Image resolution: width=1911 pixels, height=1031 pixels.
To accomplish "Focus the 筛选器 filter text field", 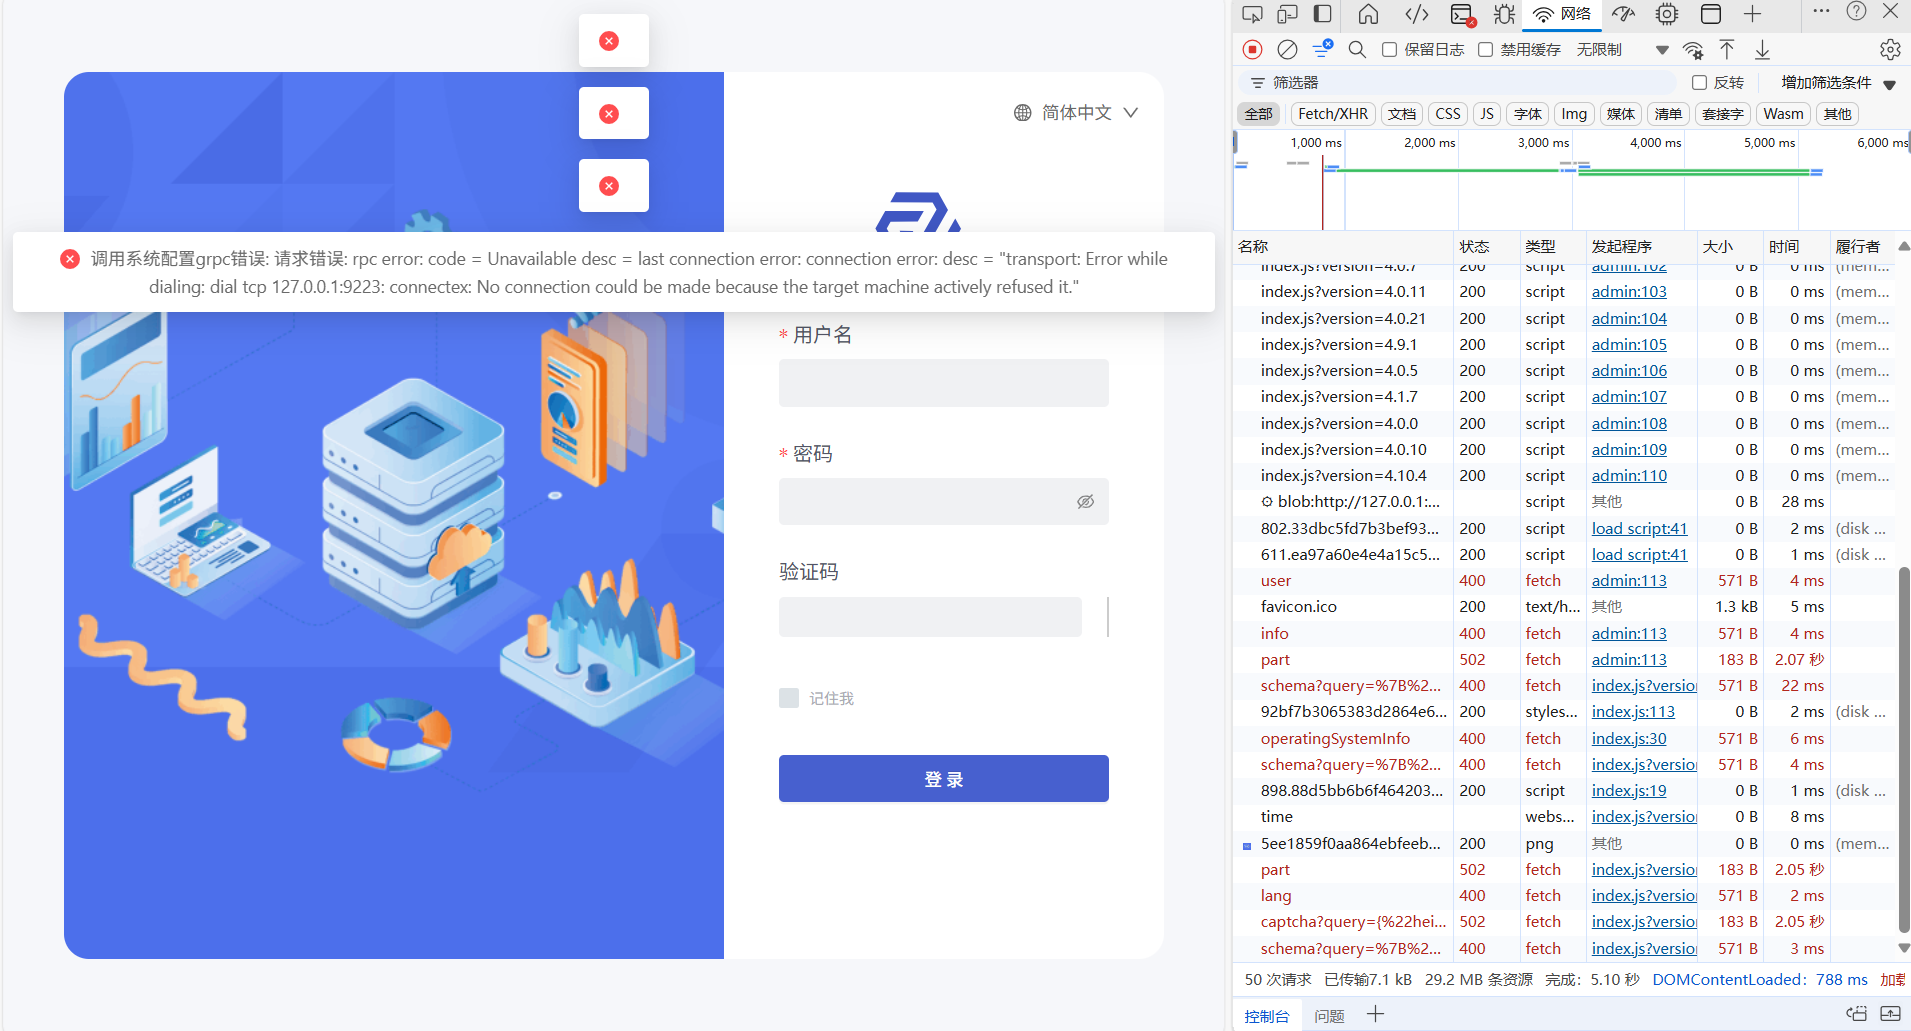I will click(x=1460, y=82).
